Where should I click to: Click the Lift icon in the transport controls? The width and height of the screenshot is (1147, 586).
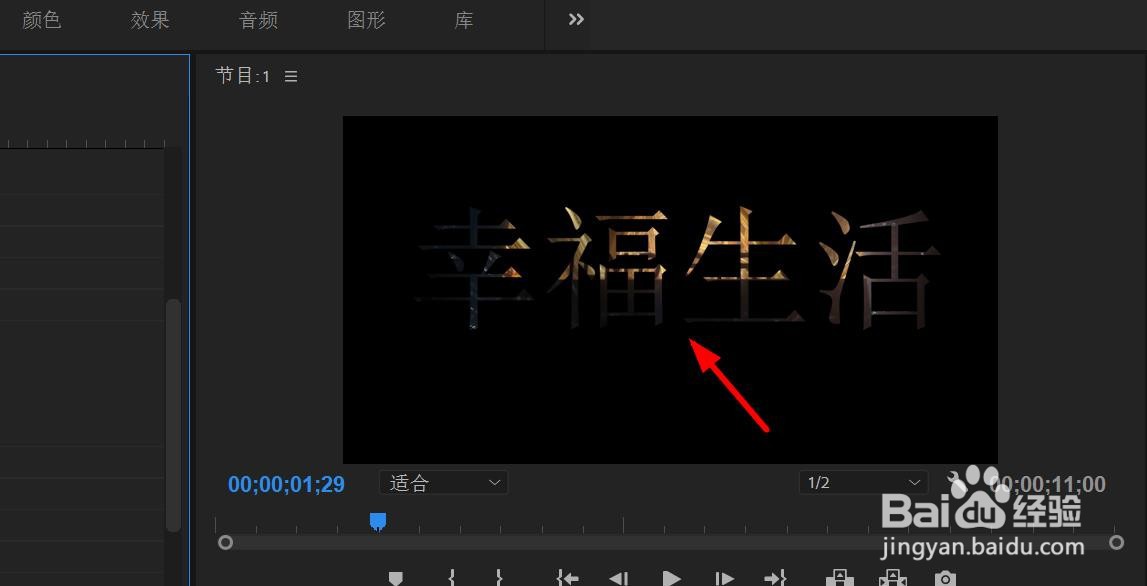[840, 577]
